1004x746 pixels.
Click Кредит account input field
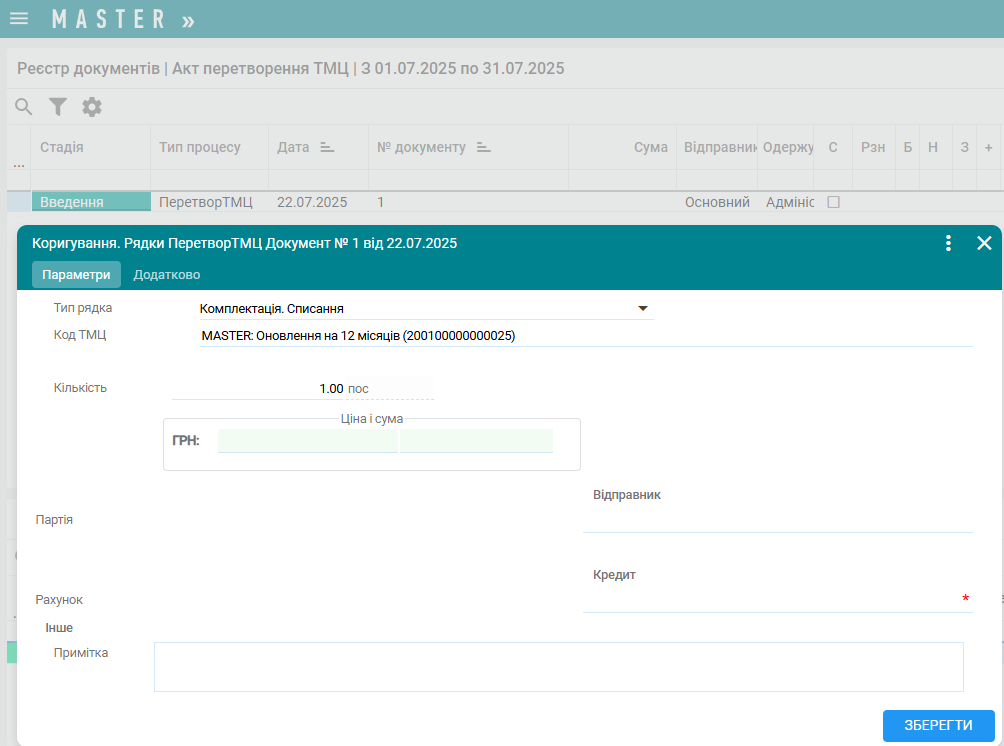(777, 601)
